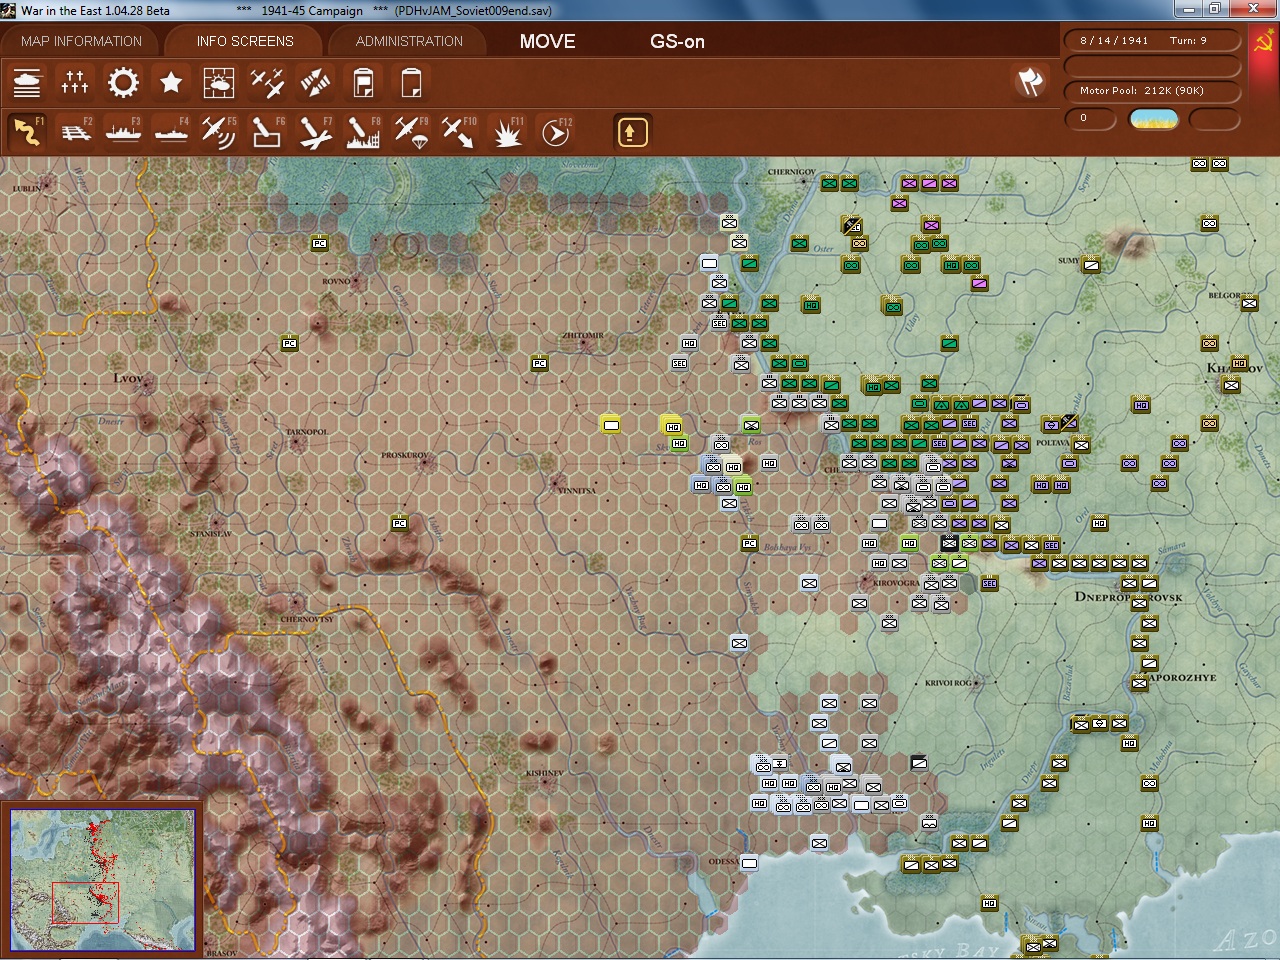Select the F2 rail move mode

(75, 132)
